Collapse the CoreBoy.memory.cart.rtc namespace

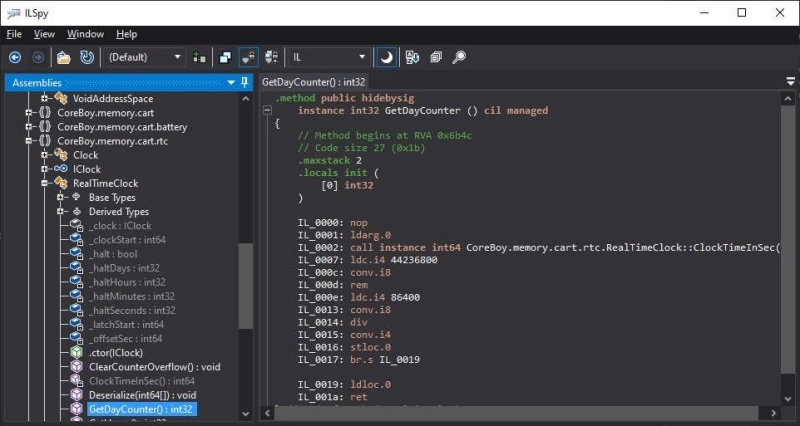click(x=29, y=141)
